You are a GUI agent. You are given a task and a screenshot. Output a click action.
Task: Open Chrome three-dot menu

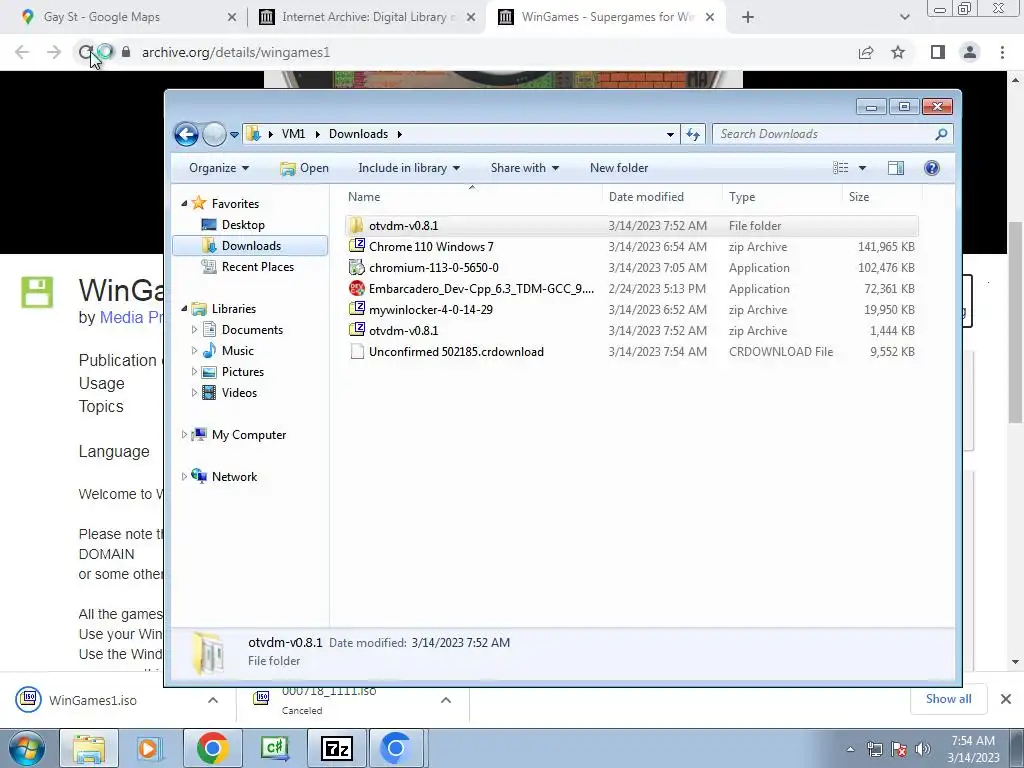pos(1002,52)
